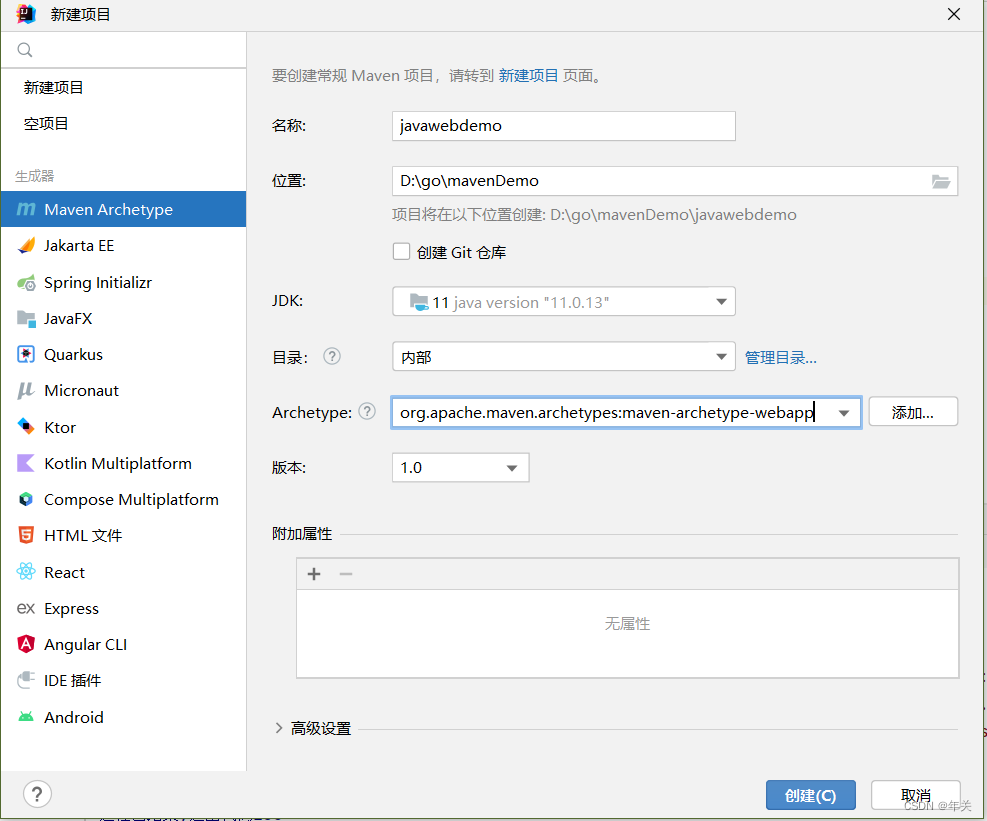Select the Compose Multiplatform entry
This screenshot has height=821, width=987.
pos(123,499)
